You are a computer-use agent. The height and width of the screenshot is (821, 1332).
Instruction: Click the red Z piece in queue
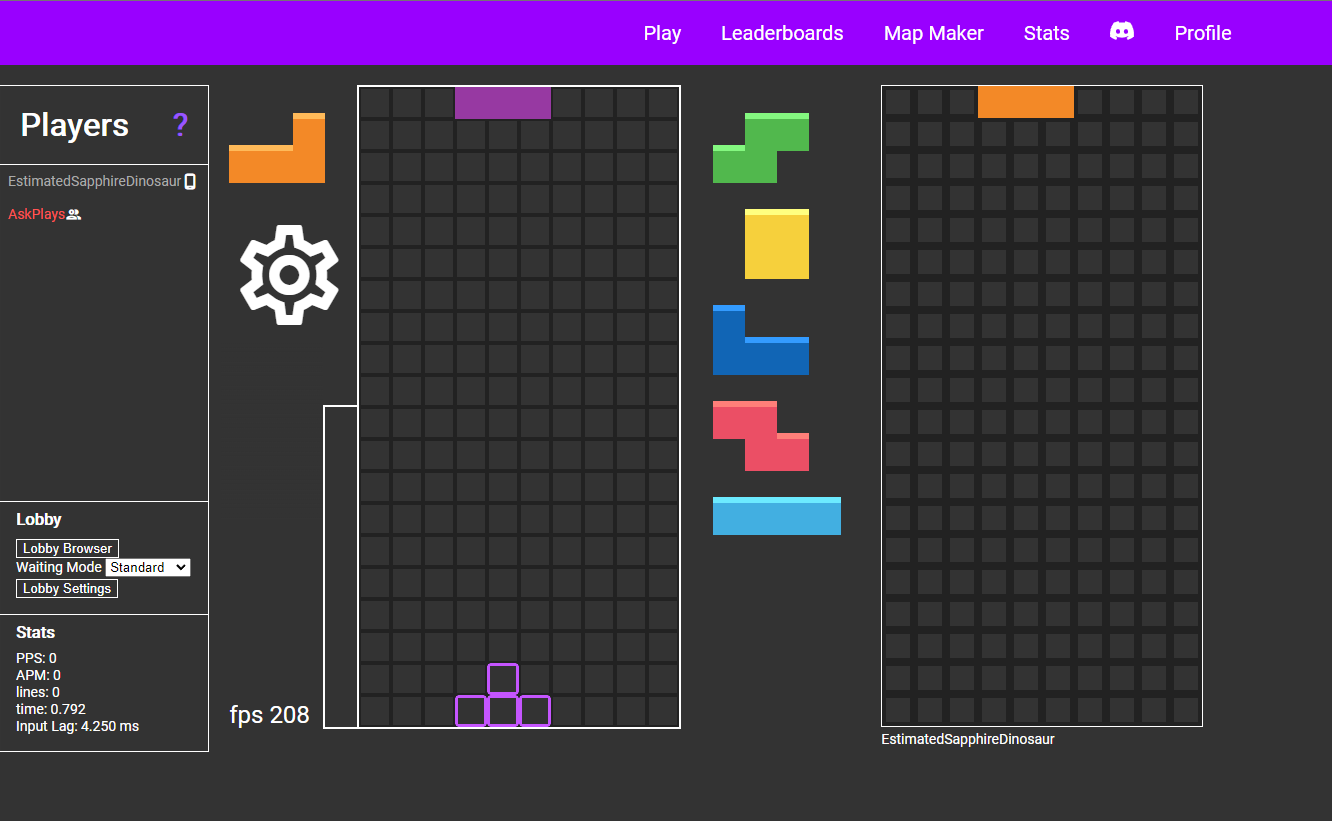[x=761, y=436]
